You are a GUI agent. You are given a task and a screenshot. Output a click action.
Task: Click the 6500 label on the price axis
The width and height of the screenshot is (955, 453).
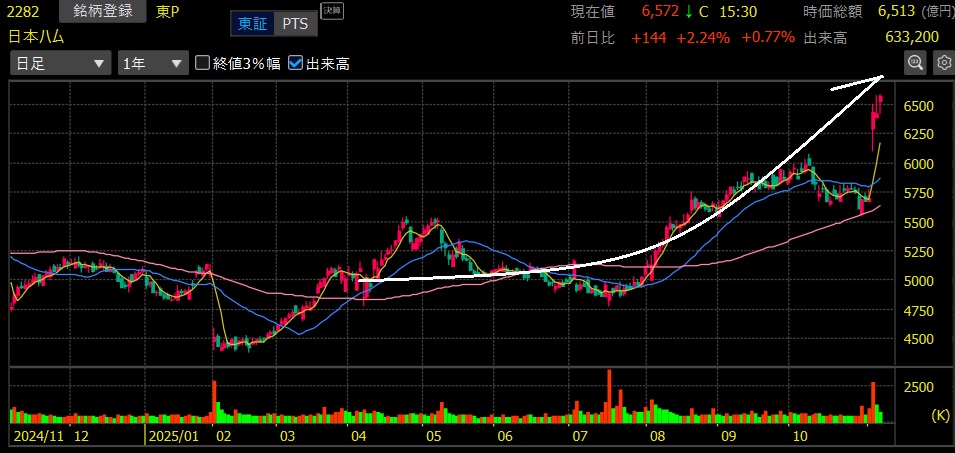click(x=918, y=106)
